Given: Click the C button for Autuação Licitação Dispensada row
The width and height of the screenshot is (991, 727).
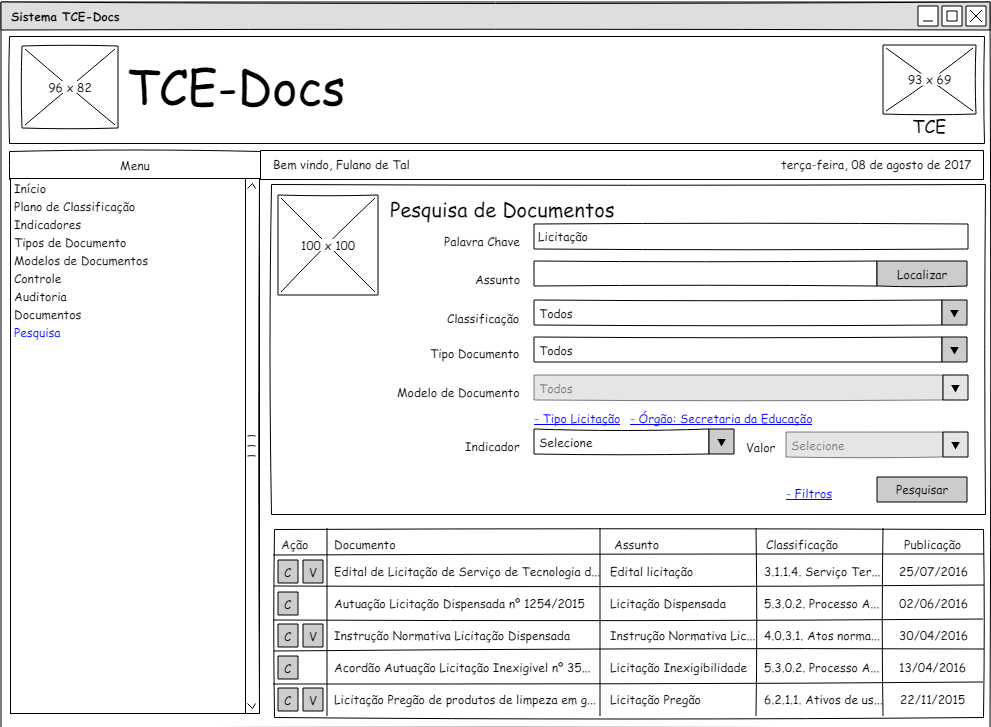Looking at the screenshot, I should pyautogui.click(x=288, y=604).
